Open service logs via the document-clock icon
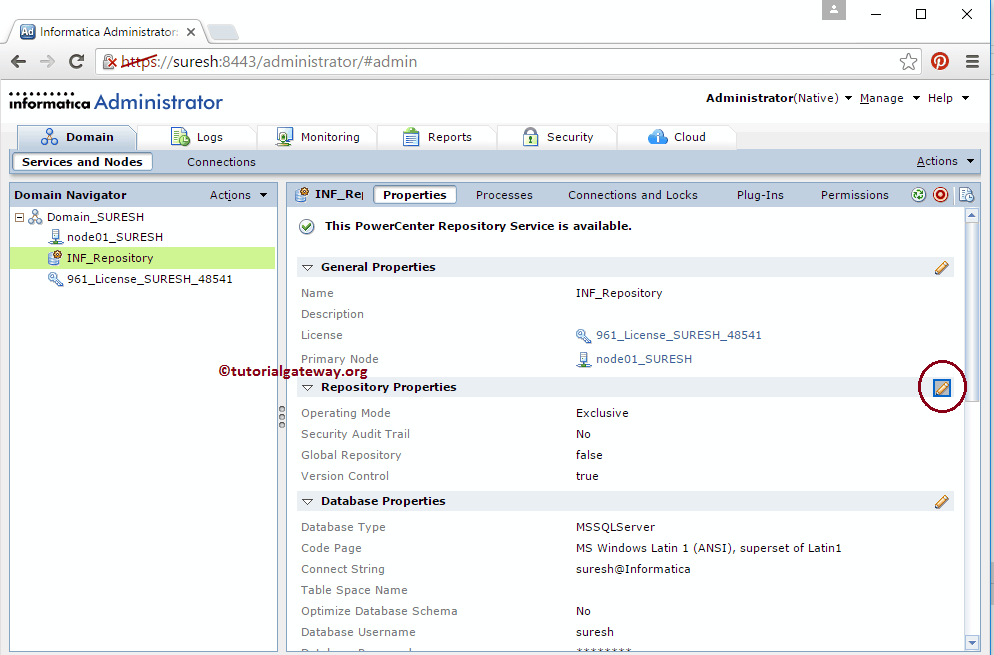This screenshot has height=655, width=994. click(x=966, y=194)
